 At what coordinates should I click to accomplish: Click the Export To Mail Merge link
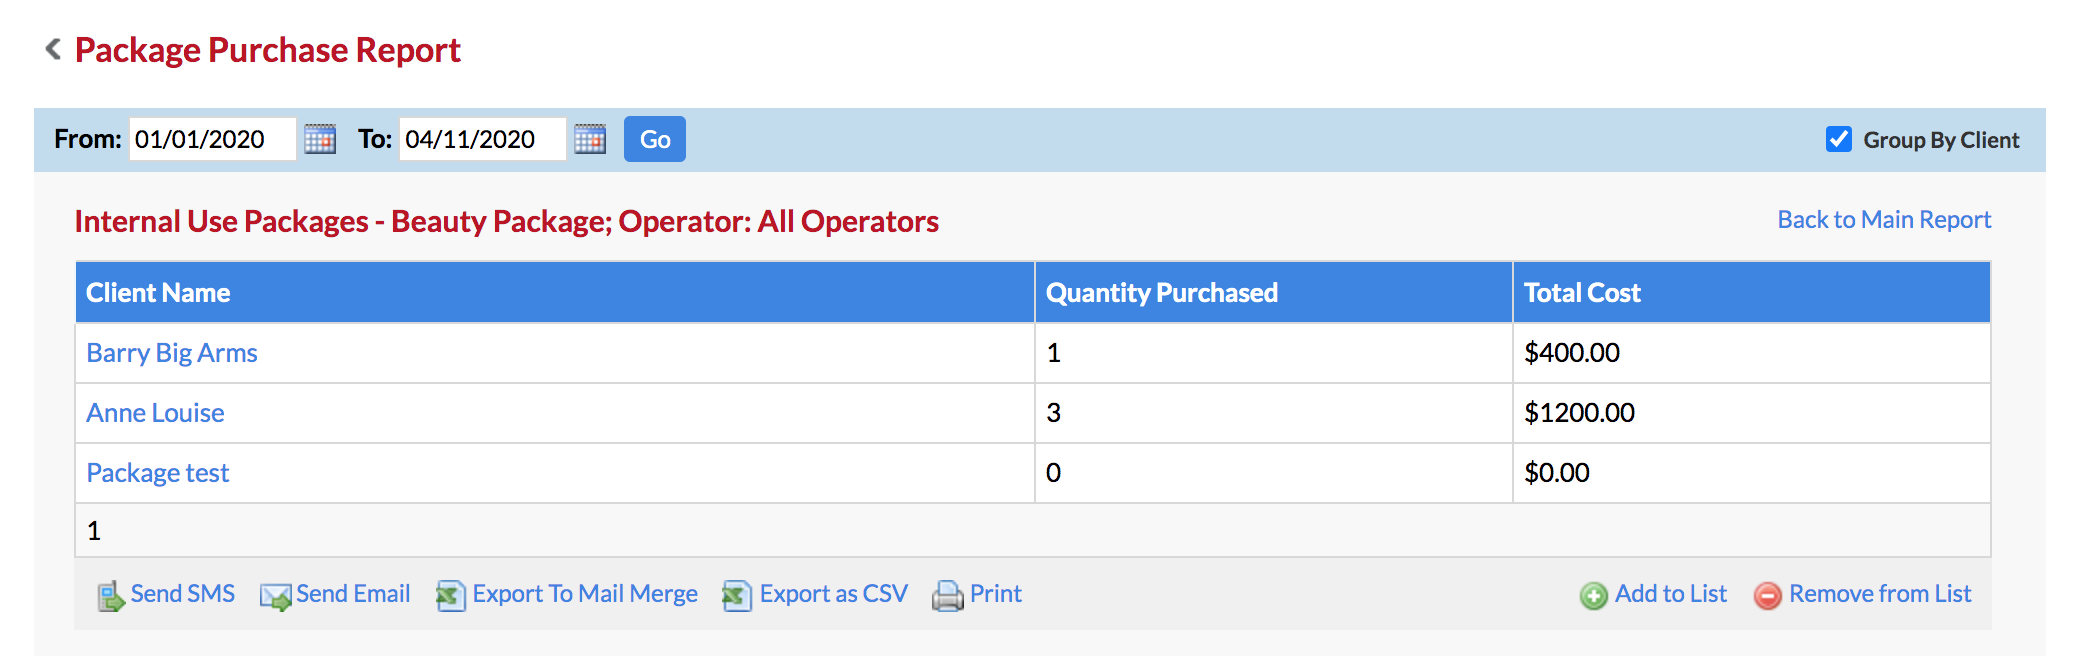tap(585, 594)
